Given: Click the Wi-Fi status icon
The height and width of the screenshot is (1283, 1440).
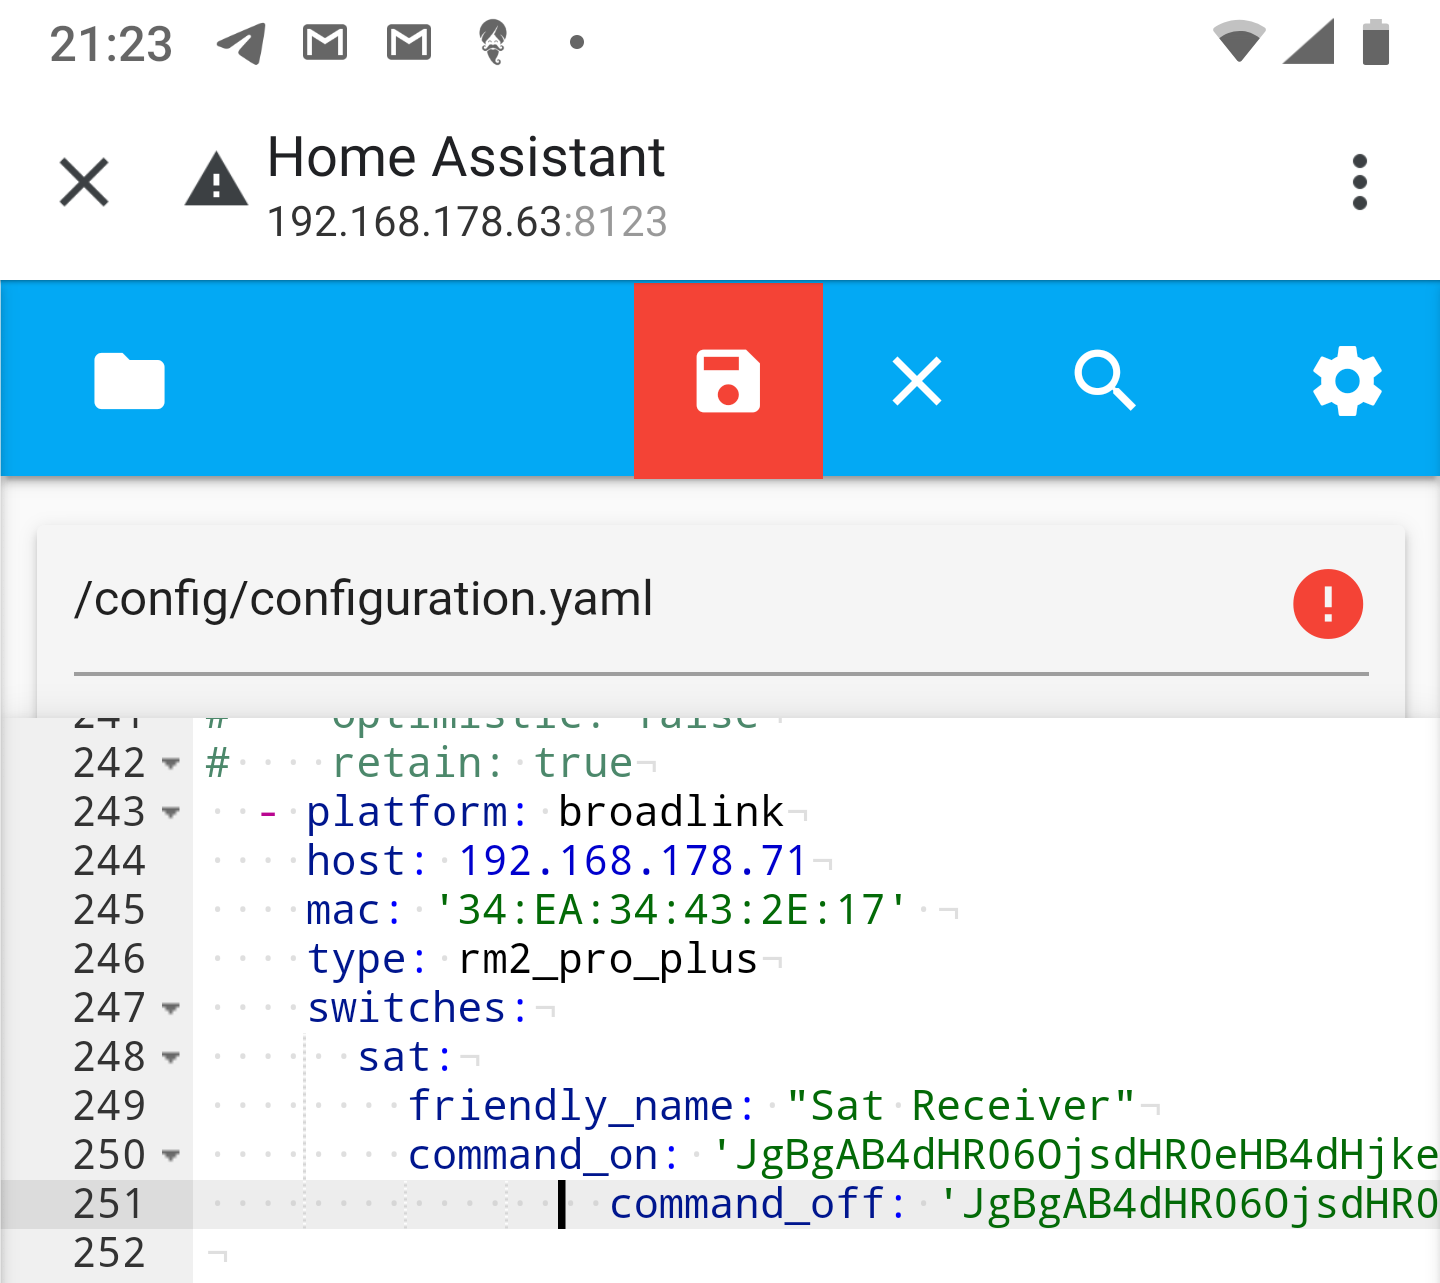Looking at the screenshot, I should point(1239,42).
